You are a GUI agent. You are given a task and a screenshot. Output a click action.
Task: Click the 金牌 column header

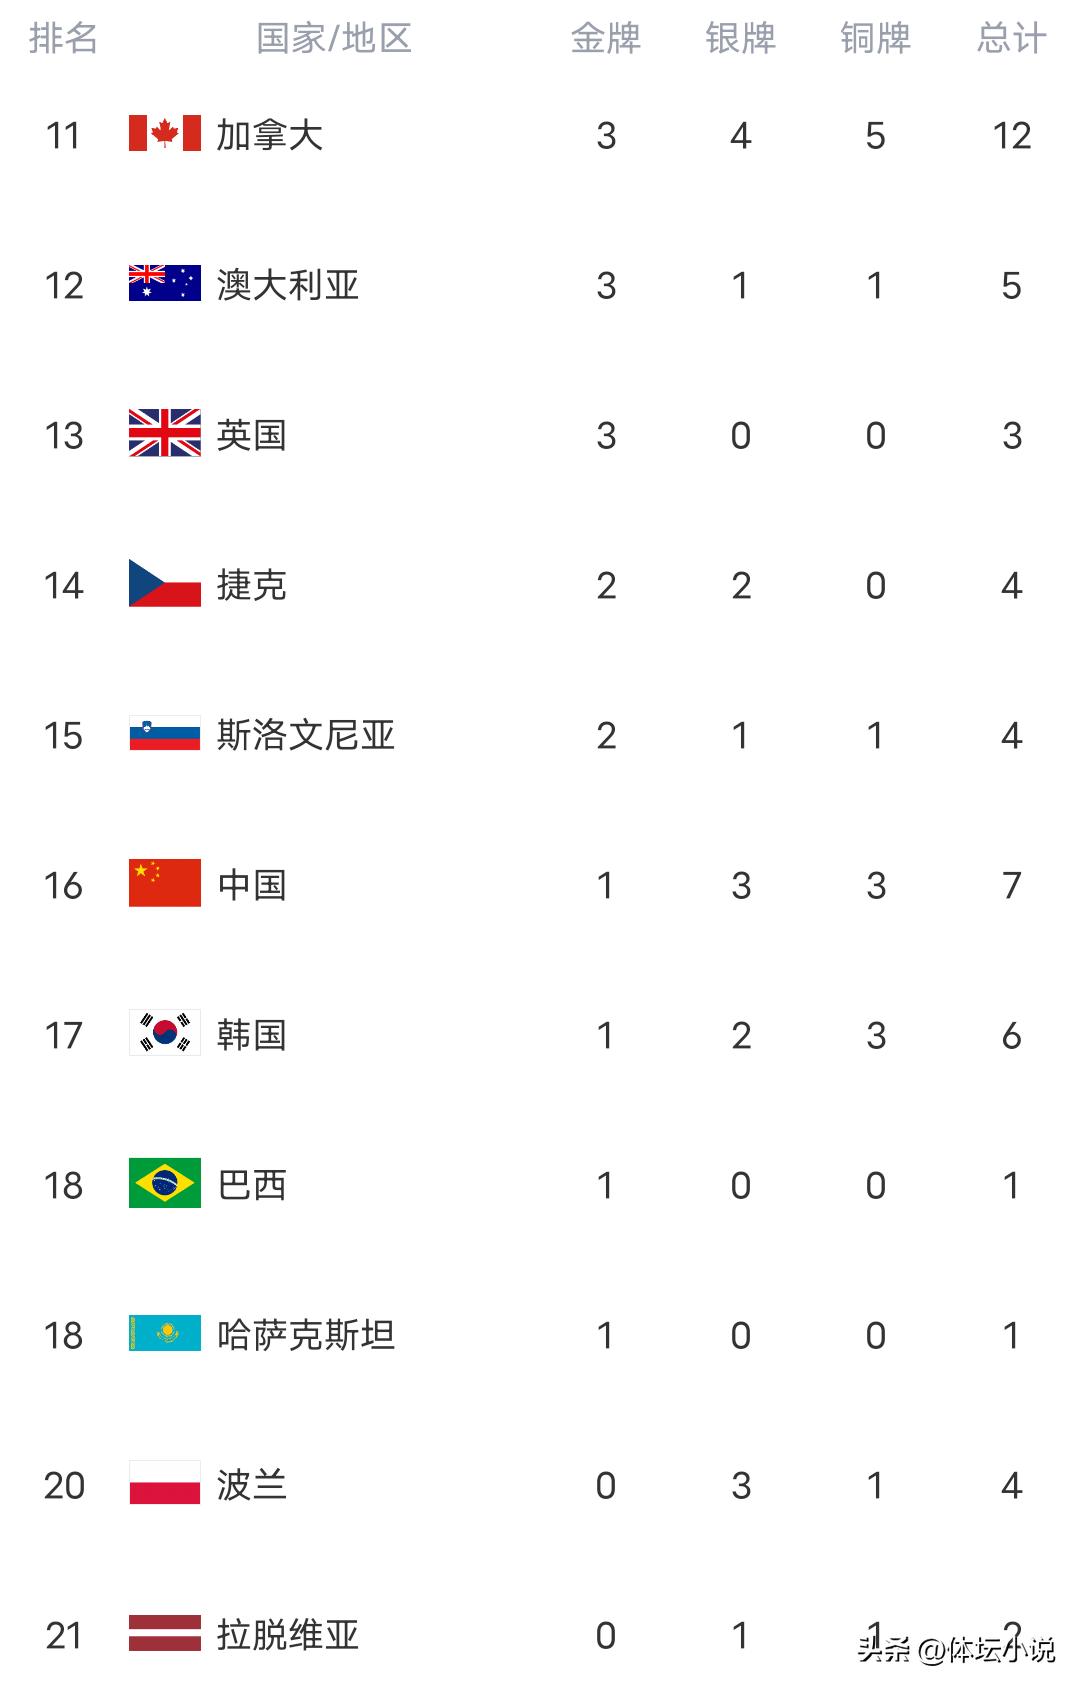[606, 39]
